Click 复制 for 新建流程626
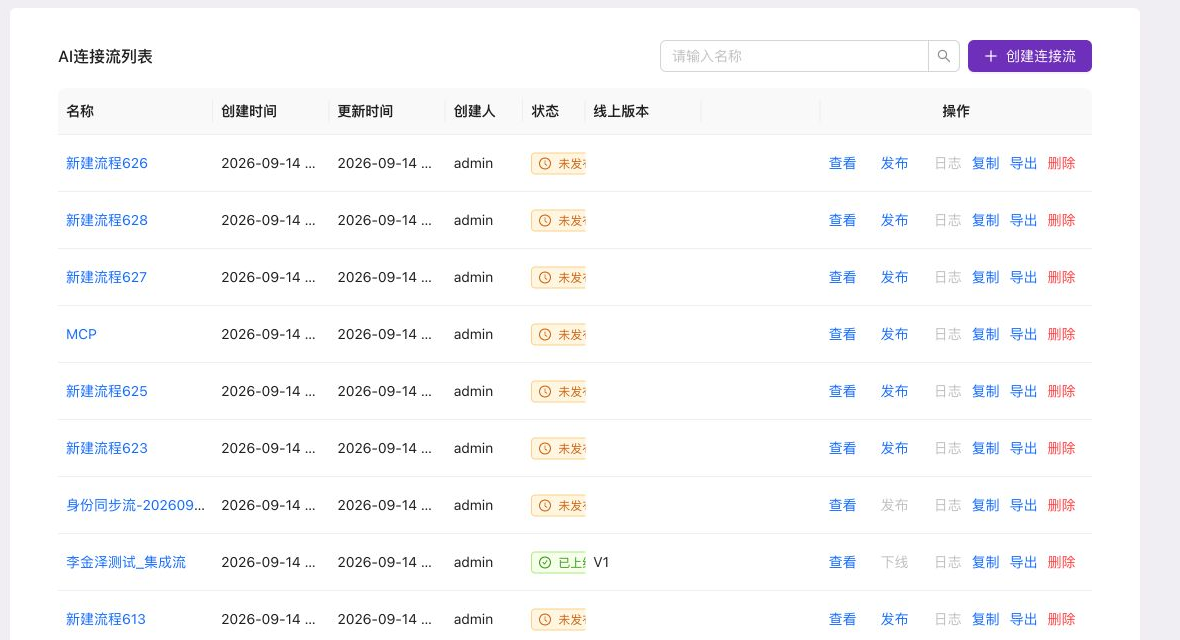Screen dimensions: 1180x640 [x=986, y=163]
